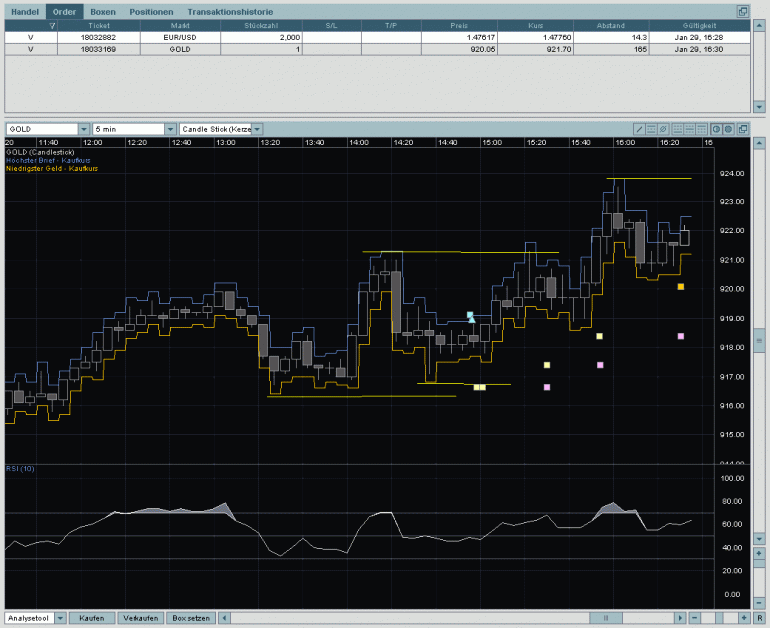Image resolution: width=770 pixels, height=628 pixels.
Task: Detach the chart panel window icon
Action: click(742, 129)
